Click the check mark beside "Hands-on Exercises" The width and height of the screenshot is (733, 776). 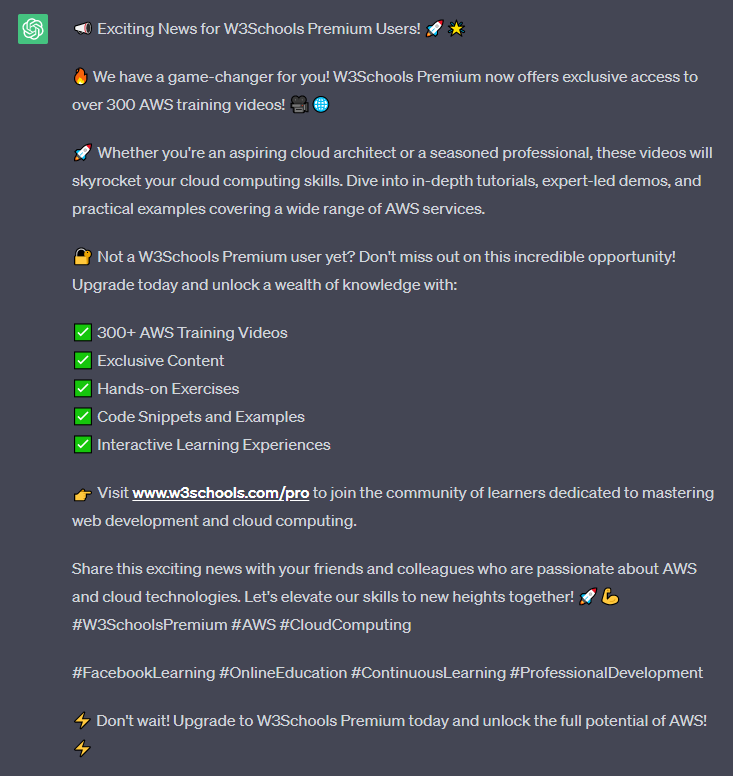(82, 389)
